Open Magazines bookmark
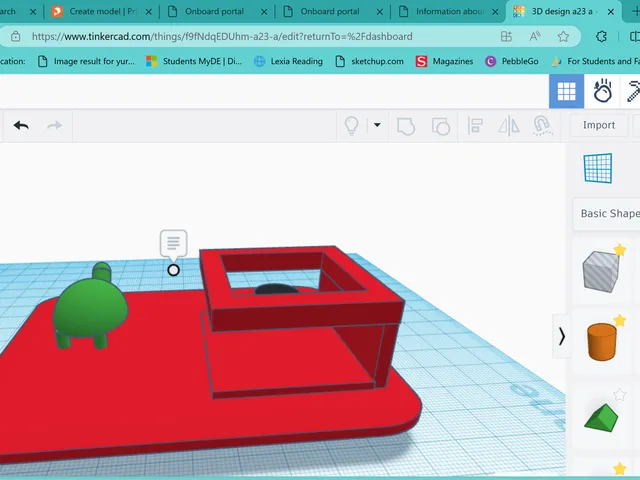 444,61
